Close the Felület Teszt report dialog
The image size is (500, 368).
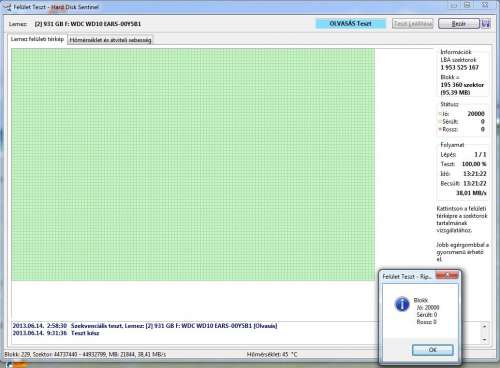coord(447,275)
